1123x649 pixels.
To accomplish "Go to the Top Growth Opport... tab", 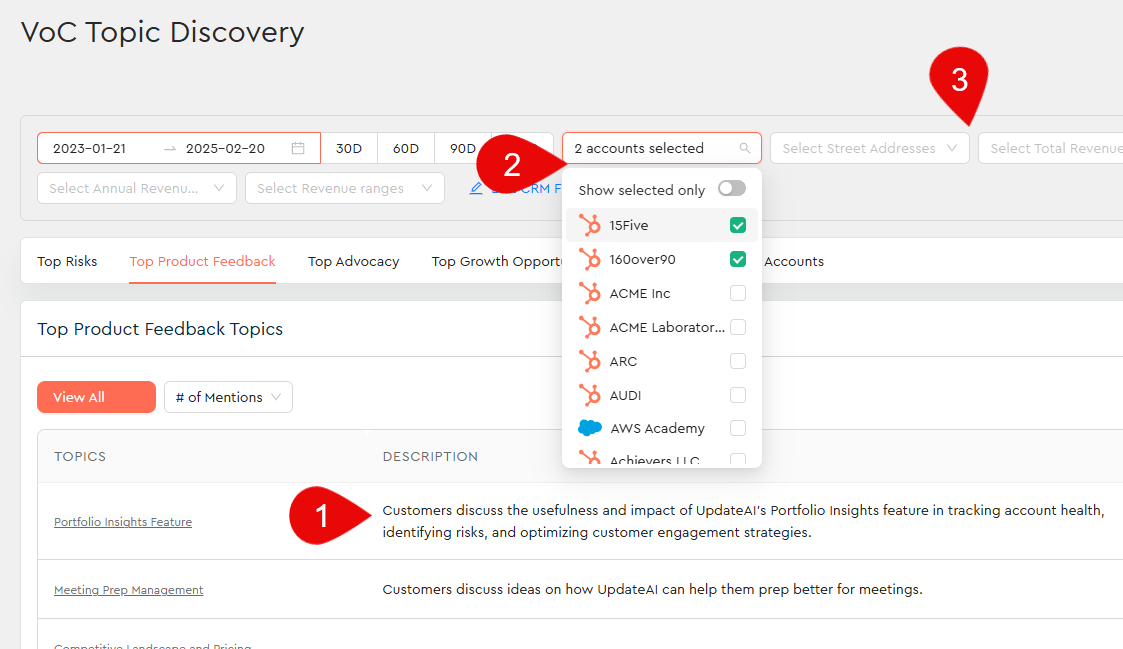I will tap(497, 261).
